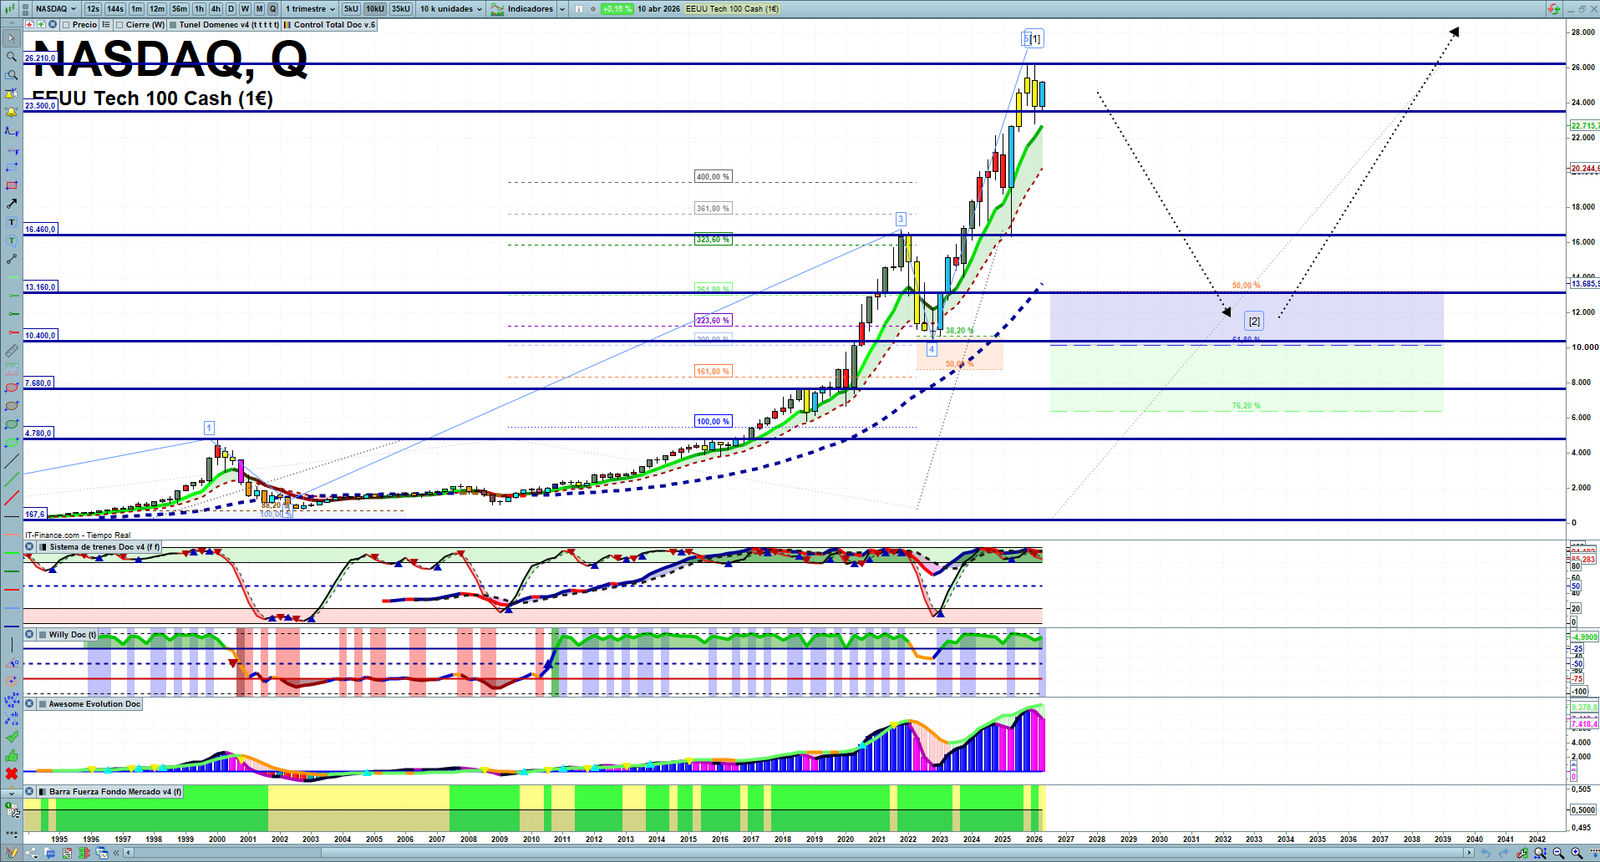Open the NASDAQ instrument dropdown

pyautogui.click(x=55, y=9)
